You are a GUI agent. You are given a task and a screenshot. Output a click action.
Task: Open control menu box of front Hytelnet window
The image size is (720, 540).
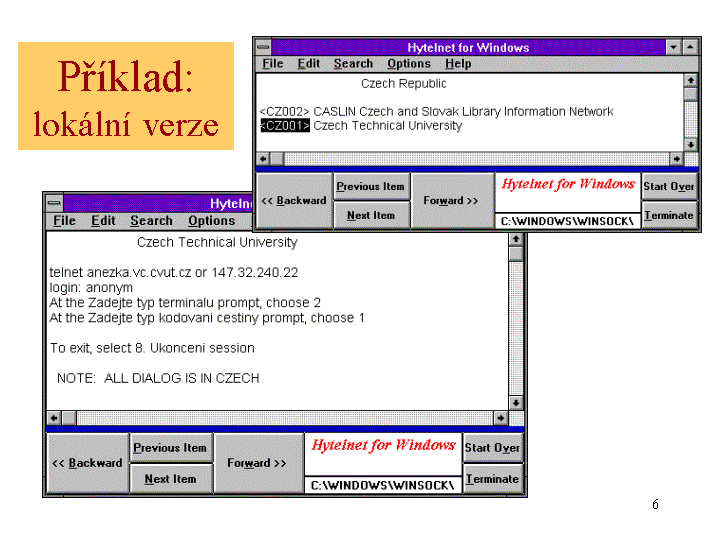264,47
